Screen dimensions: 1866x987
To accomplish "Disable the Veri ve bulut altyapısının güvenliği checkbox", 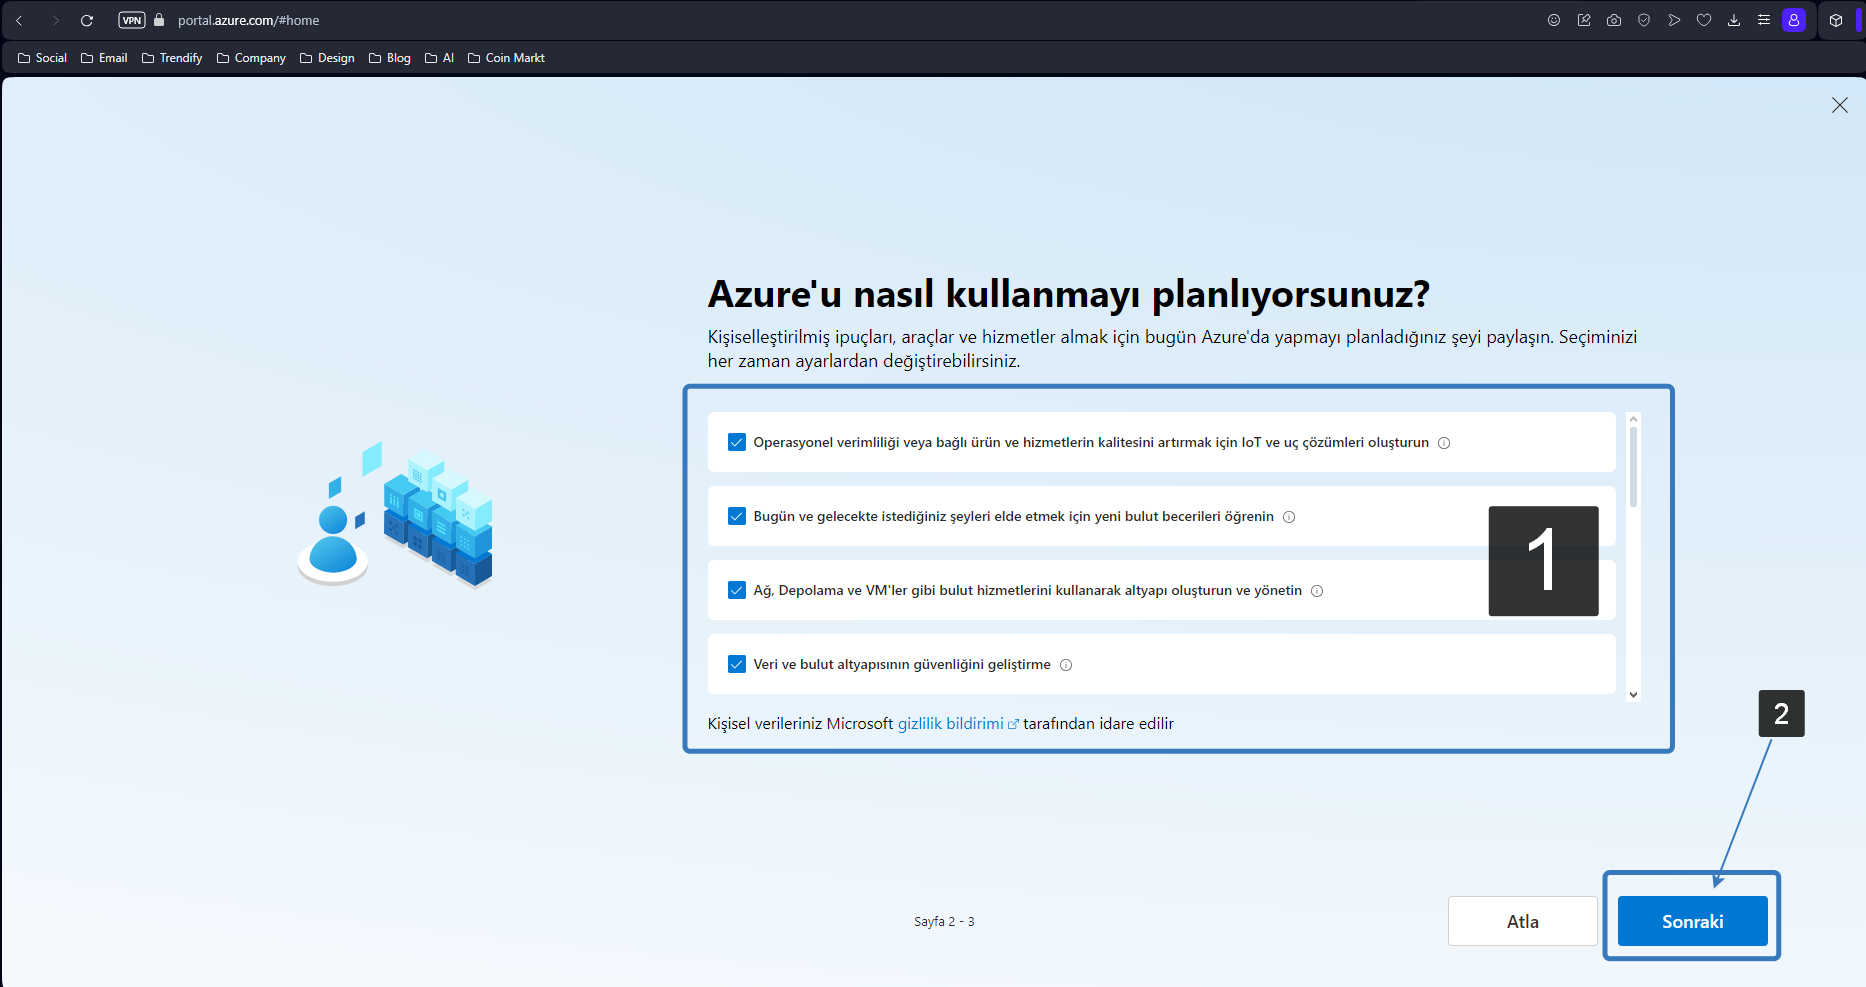I will point(737,664).
